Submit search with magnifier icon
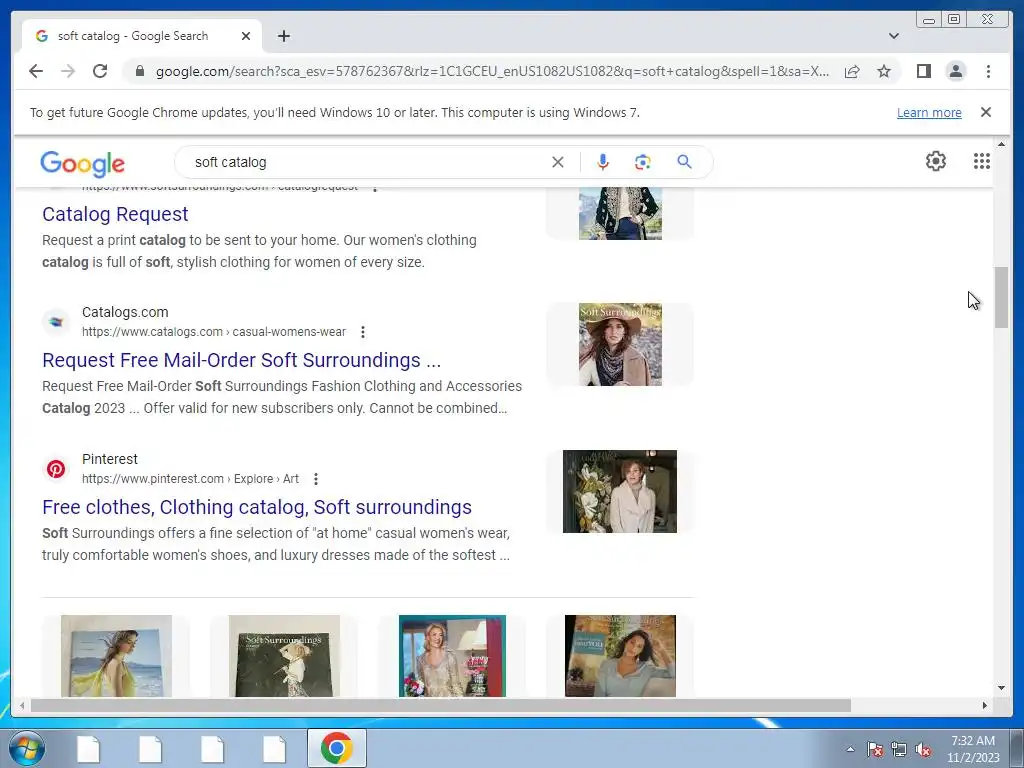1024x768 pixels. click(684, 162)
